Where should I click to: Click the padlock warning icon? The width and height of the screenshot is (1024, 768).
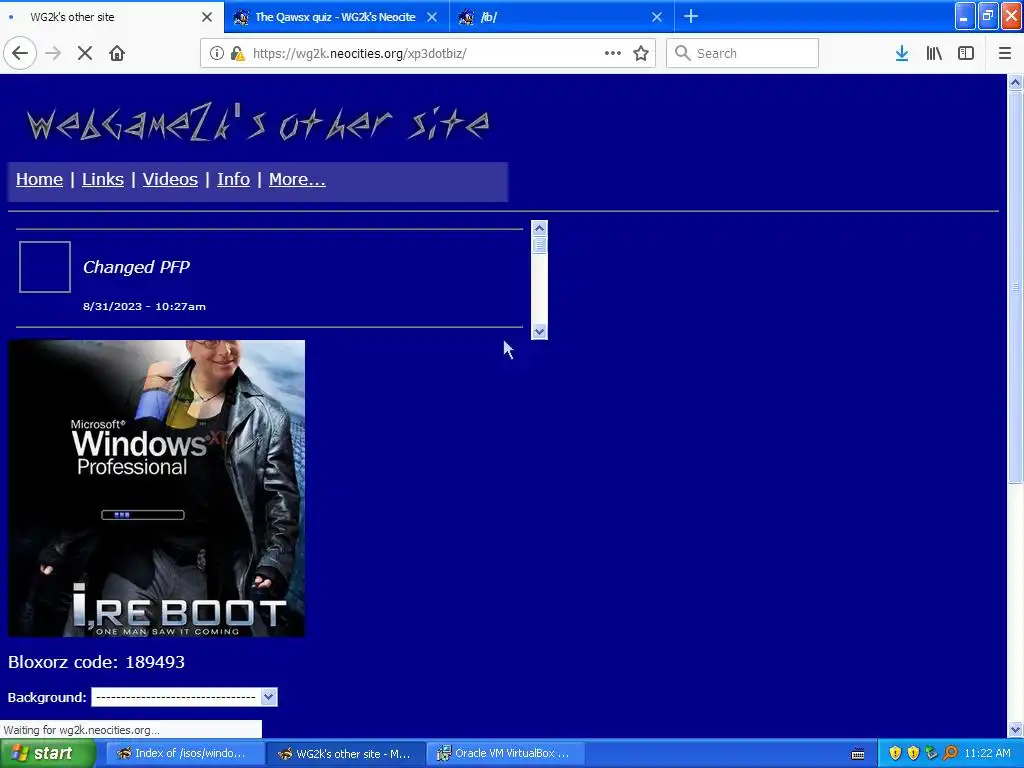coord(238,54)
